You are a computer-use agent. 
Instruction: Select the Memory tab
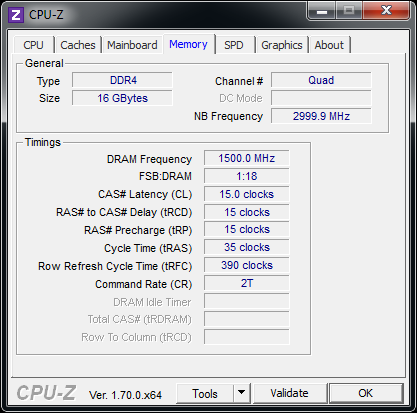pyautogui.click(x=188, y=44)
